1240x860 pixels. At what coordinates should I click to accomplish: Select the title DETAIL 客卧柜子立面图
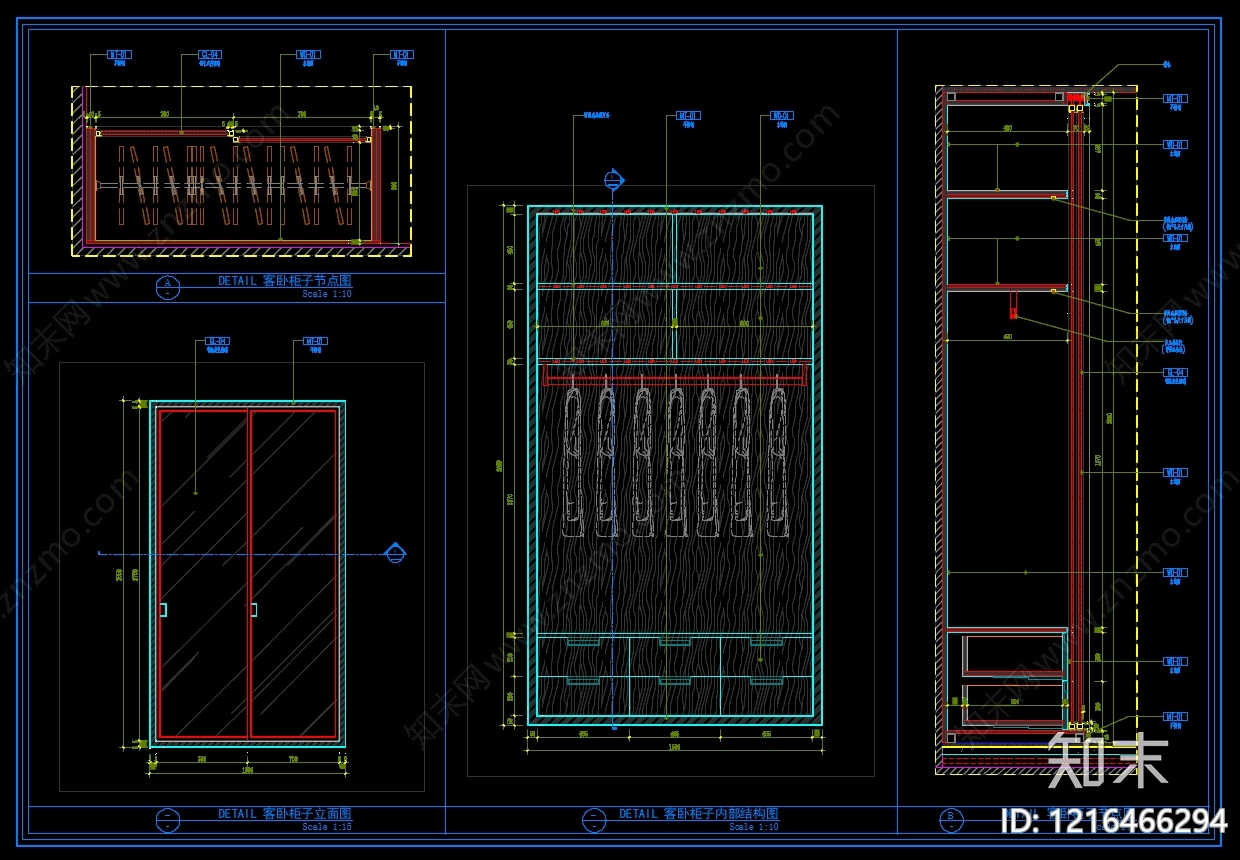point(285,815)
